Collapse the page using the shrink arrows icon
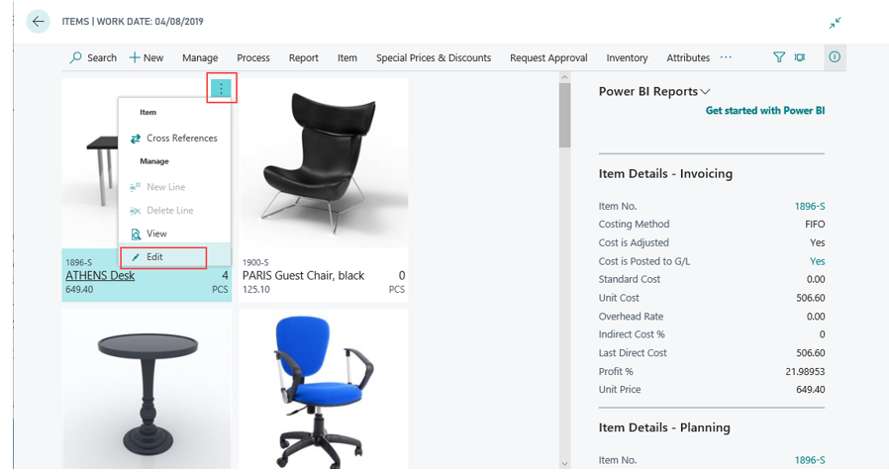Image resolution: width=889 pixels, height=476 pixels. point(835,23)
